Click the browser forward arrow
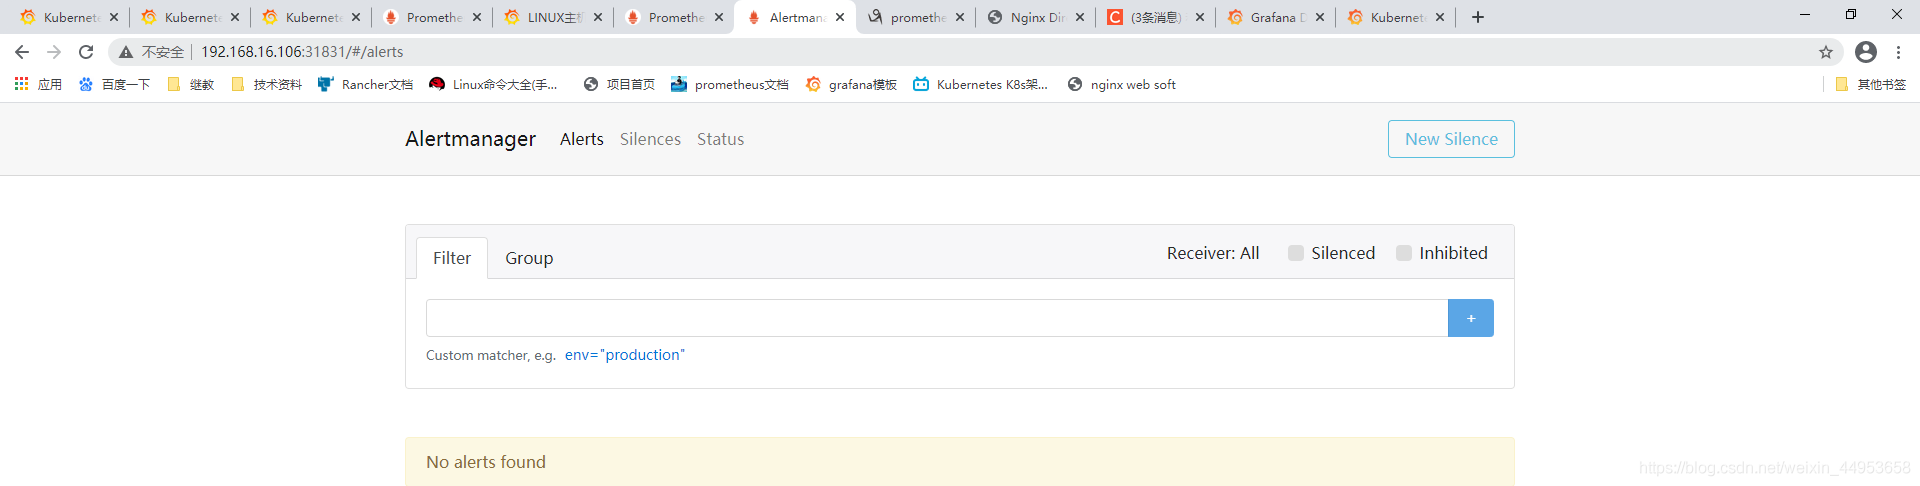This screenshot has height=486, width=1920. click(54, 52)
